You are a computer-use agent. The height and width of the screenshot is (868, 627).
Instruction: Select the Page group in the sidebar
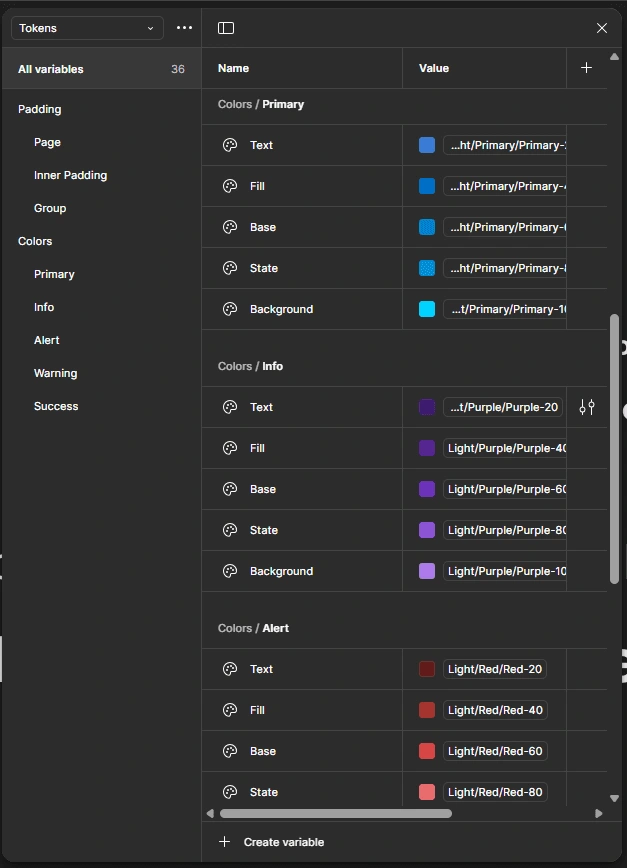click(47, 142)
